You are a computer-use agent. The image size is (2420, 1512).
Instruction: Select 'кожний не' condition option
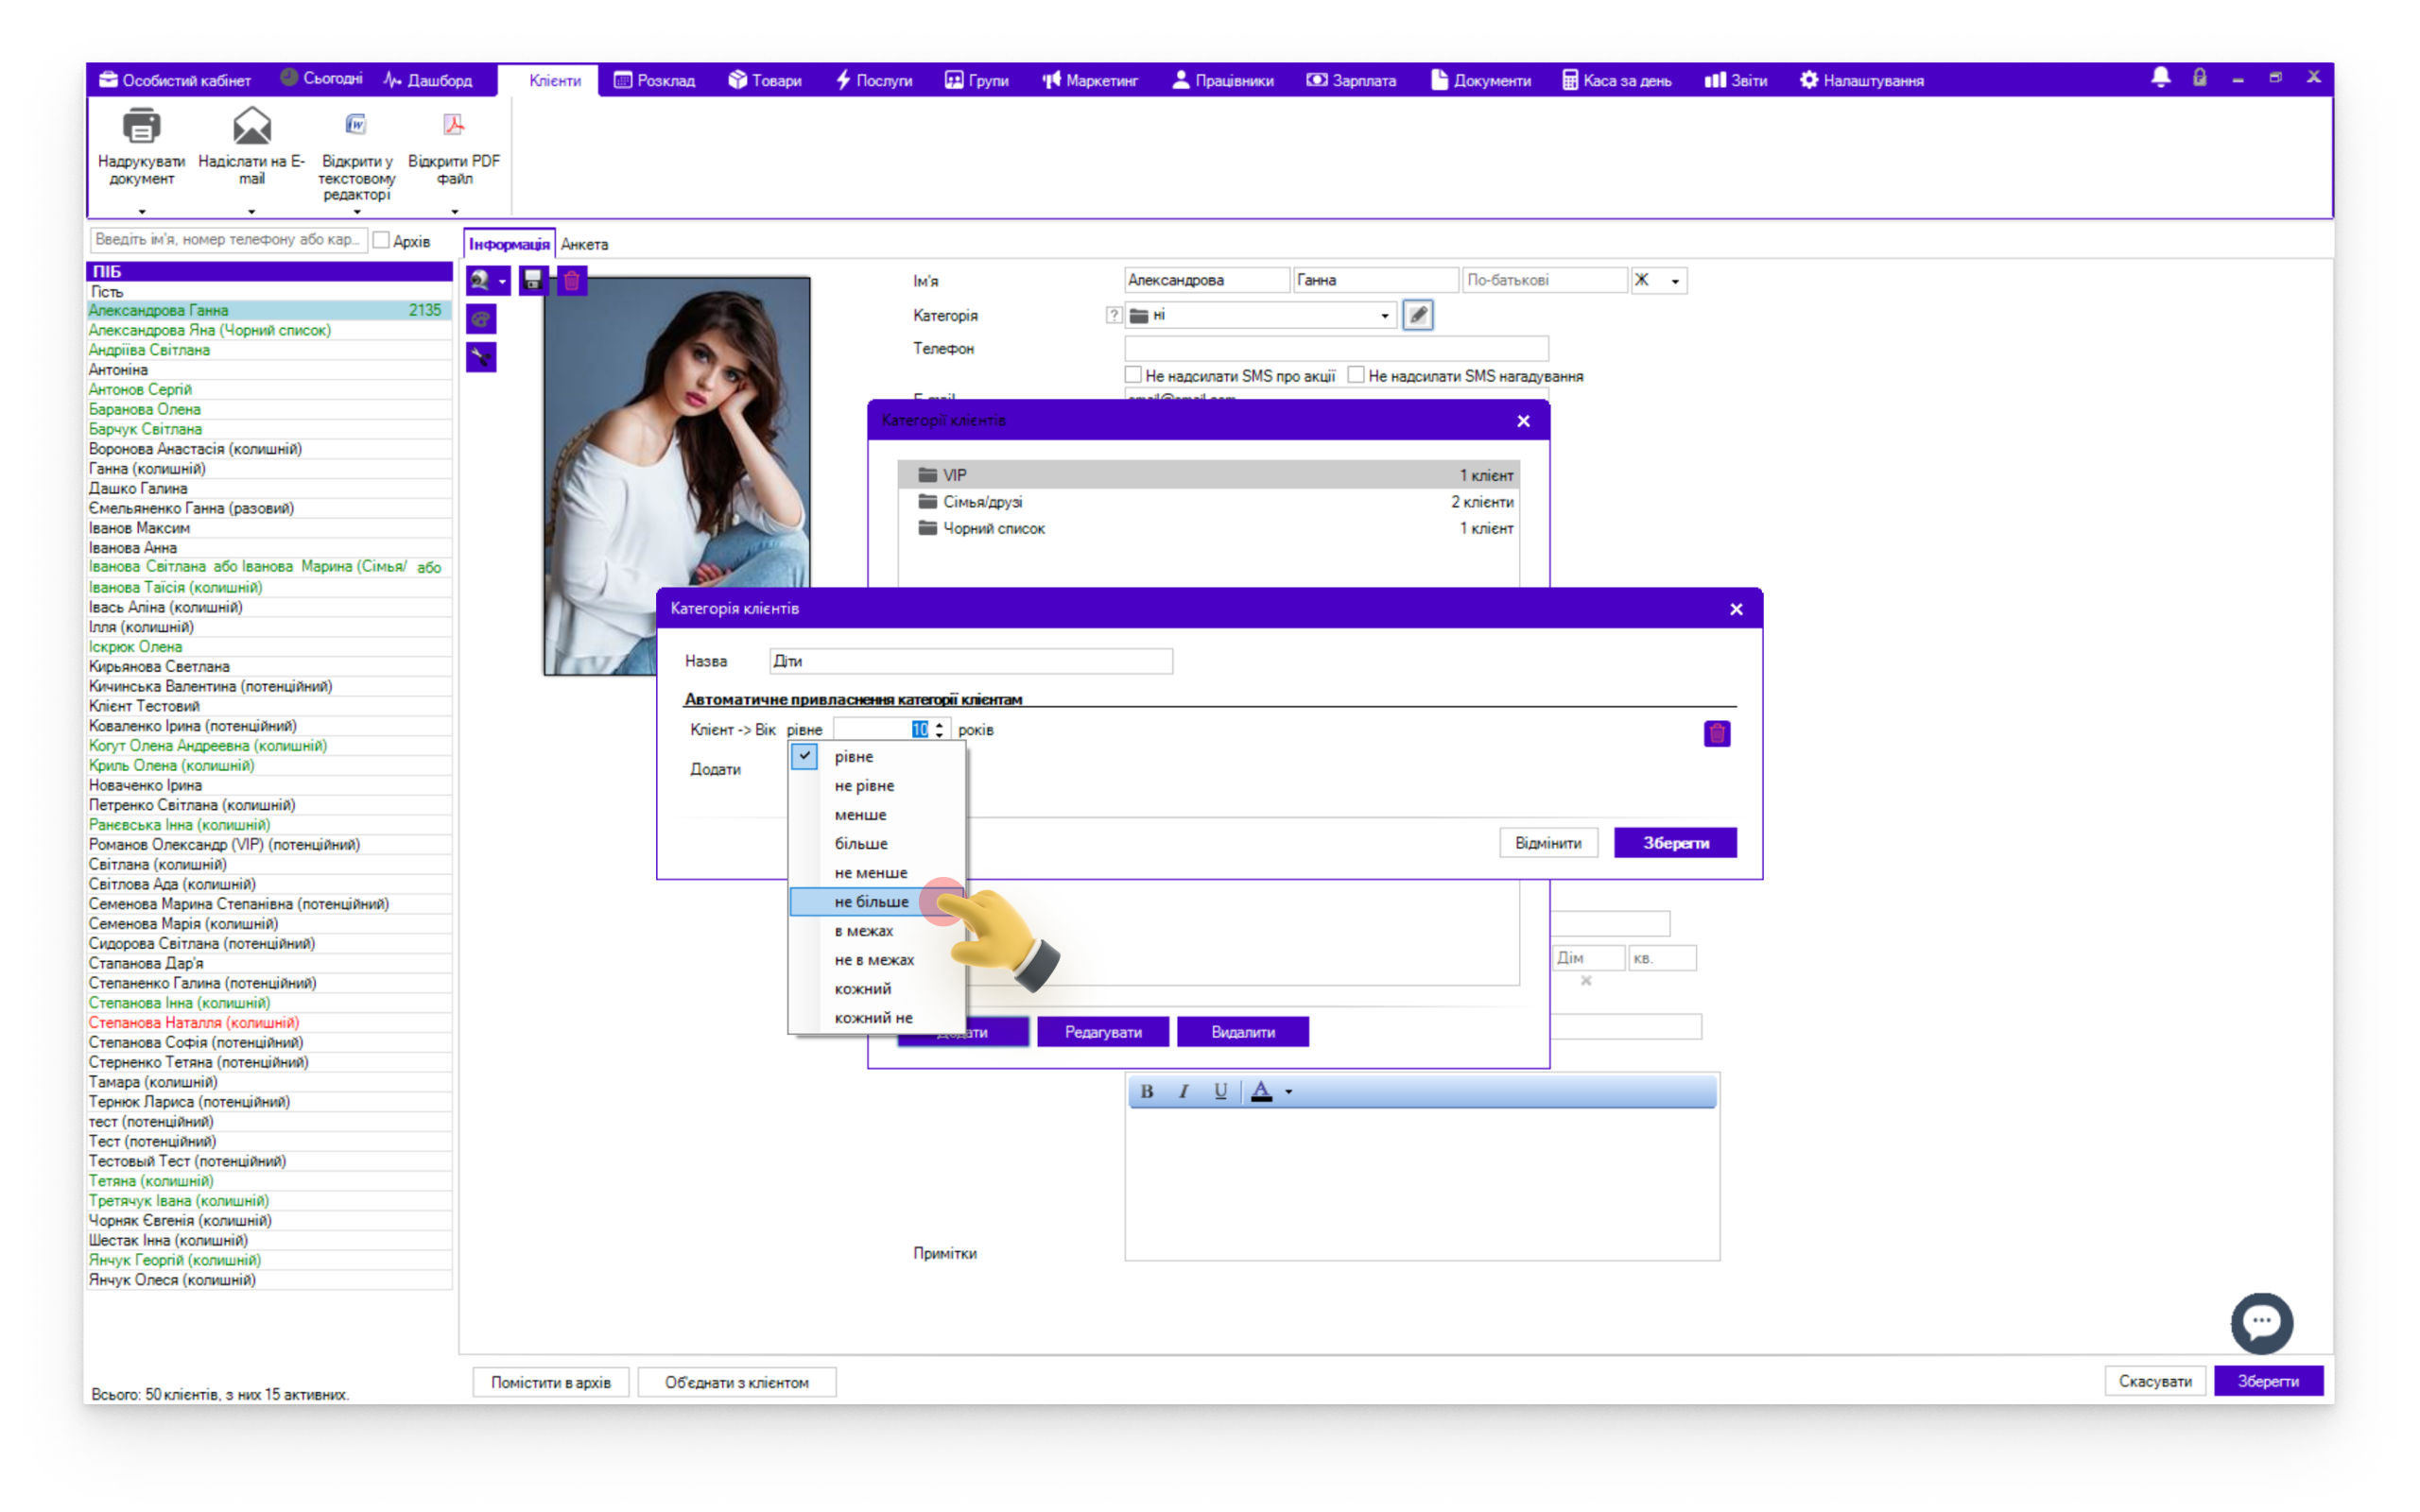click(876, 1017)
